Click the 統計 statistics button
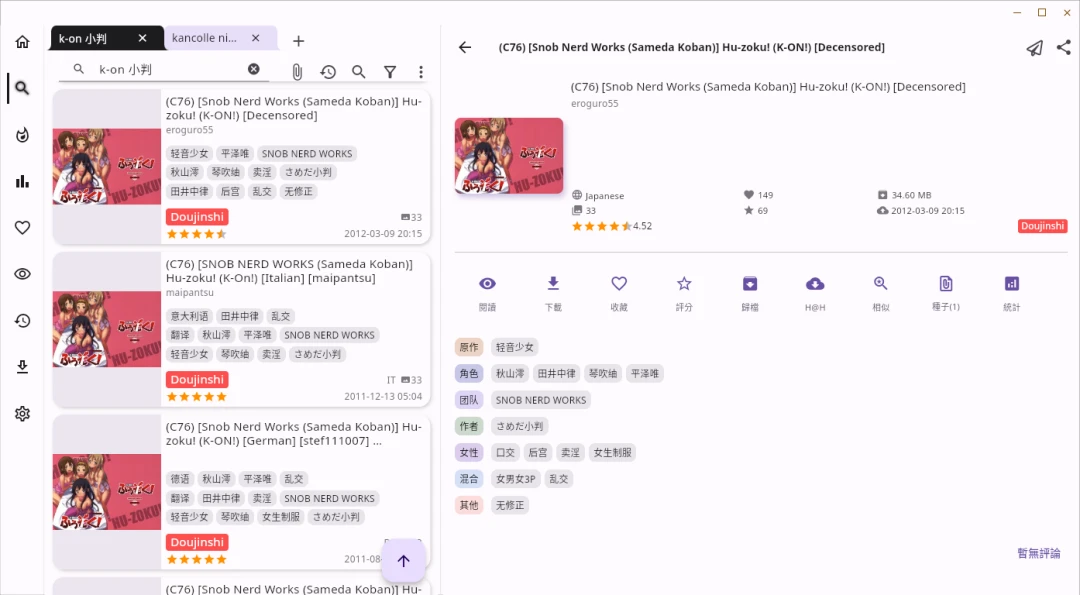 [1012, 293]
